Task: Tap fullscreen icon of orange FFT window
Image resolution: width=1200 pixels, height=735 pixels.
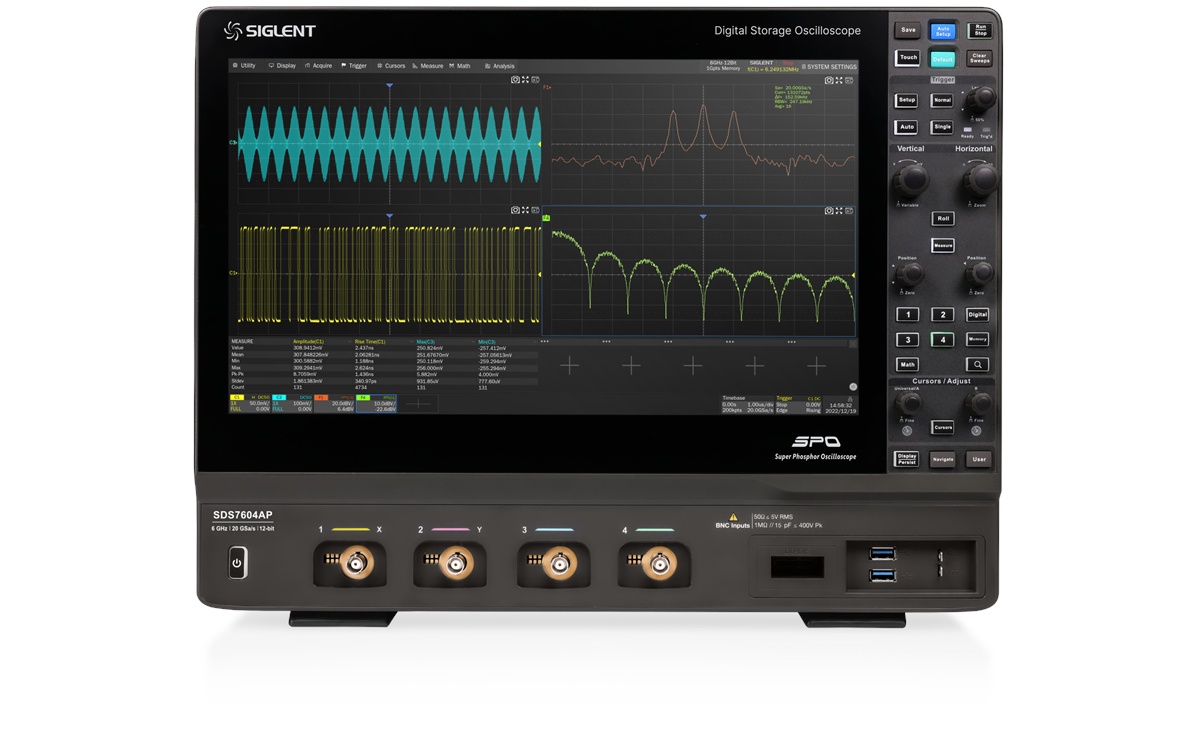Action: (x=839, y=80)
